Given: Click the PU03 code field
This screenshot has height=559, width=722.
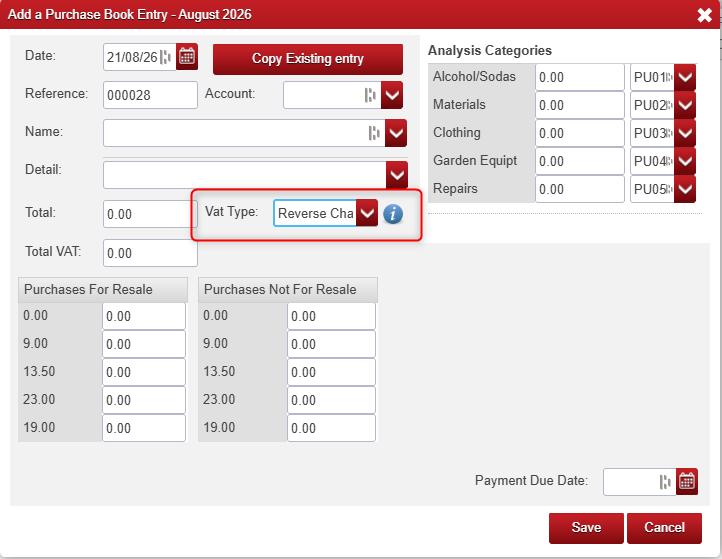Looking at the screenshot, I should tap(652, 133).
